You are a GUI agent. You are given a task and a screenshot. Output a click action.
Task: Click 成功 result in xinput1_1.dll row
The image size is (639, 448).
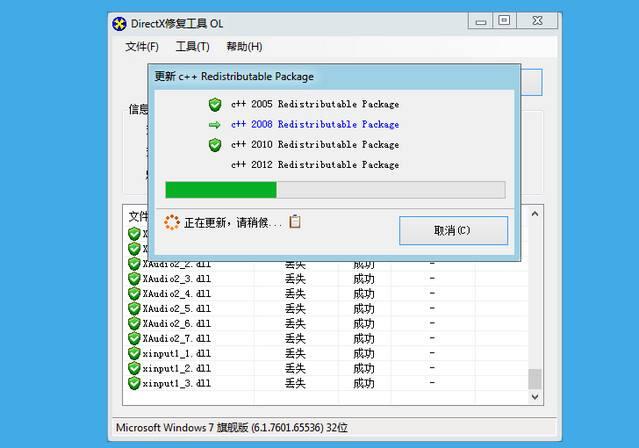(x=364, y=353)
